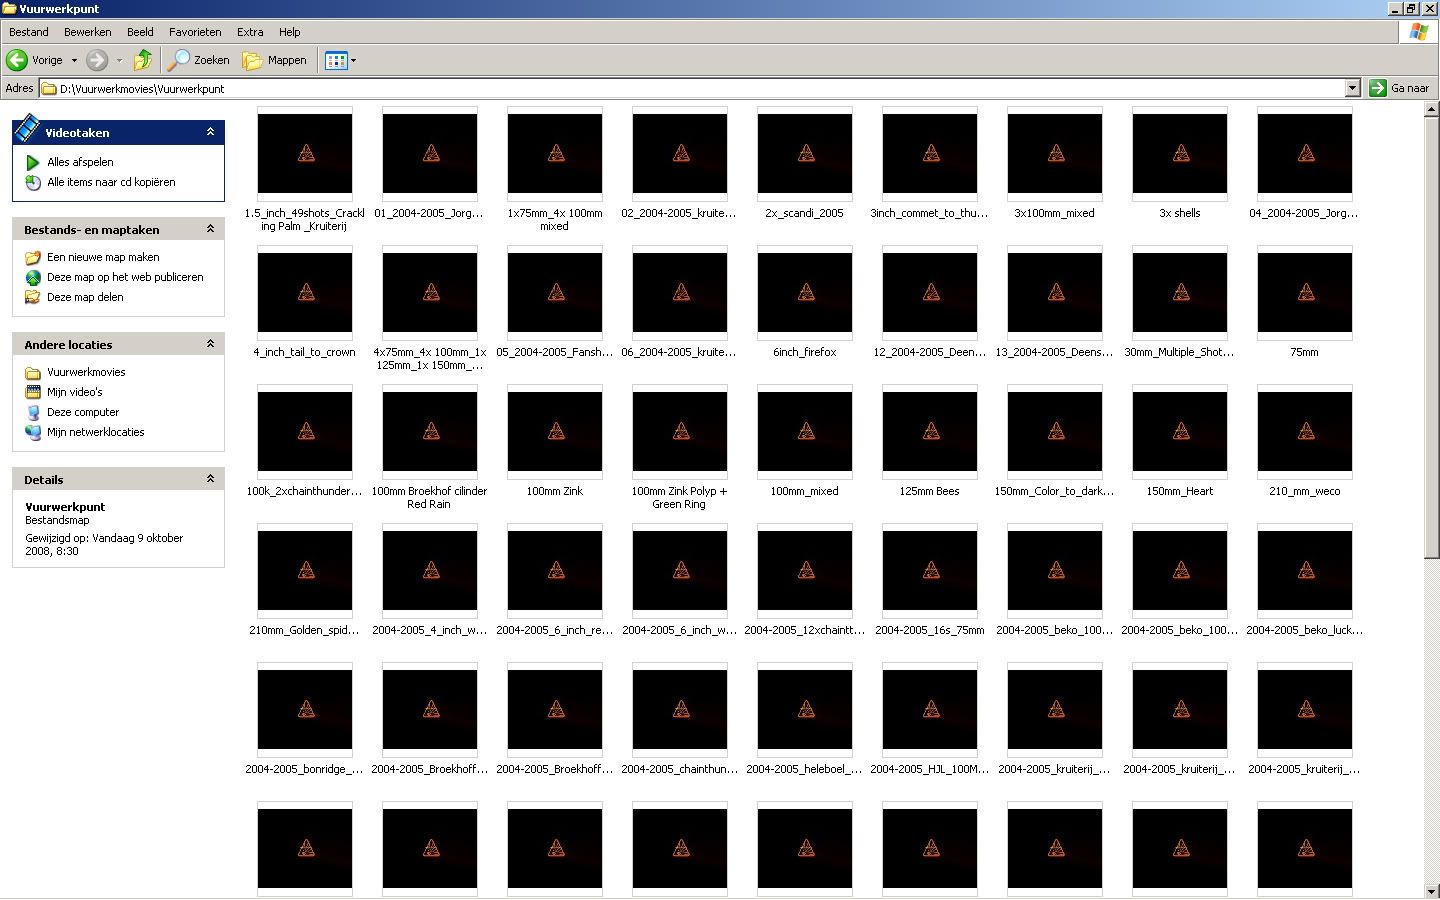Open the Extra menu
Screen dimensions: 1440x900
coord(250,32)
